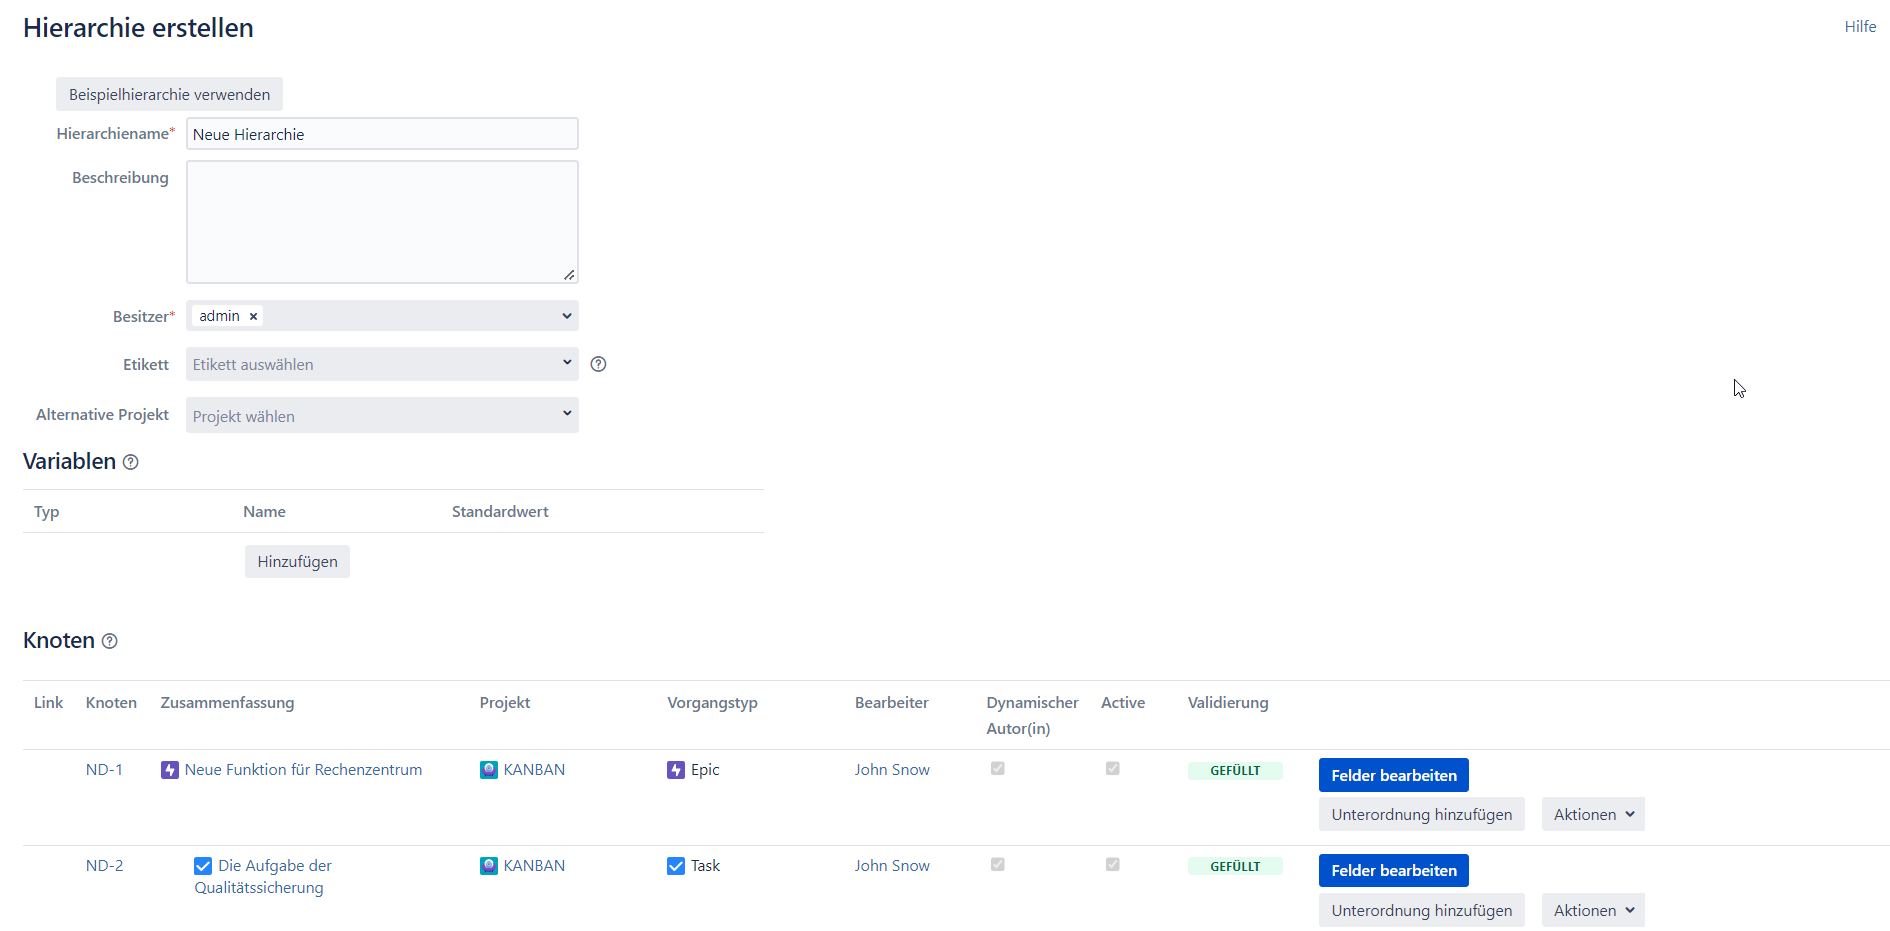Toggle Active checkbox for ND-2

point(1112,865)
